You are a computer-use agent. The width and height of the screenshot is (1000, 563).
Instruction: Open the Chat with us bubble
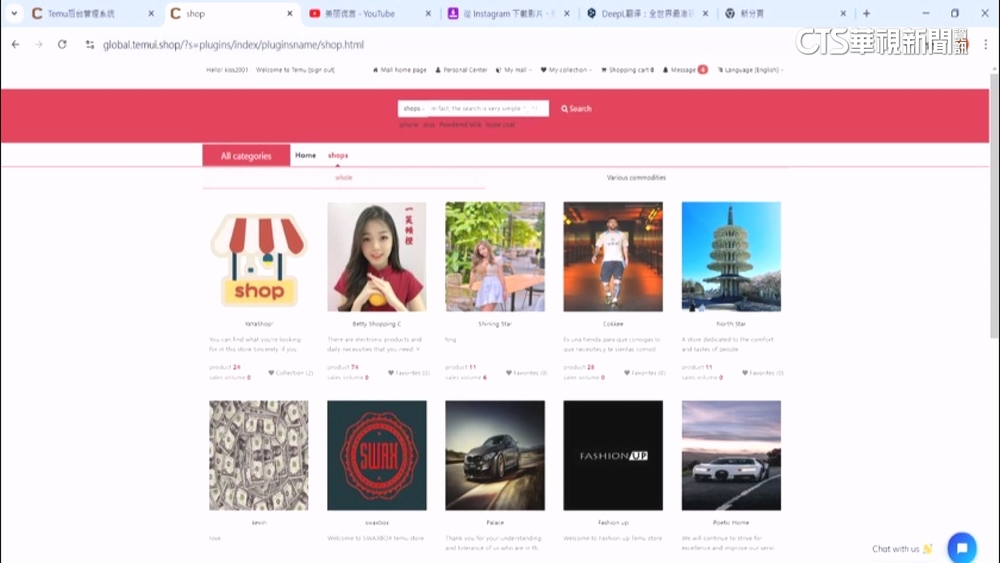961,548
